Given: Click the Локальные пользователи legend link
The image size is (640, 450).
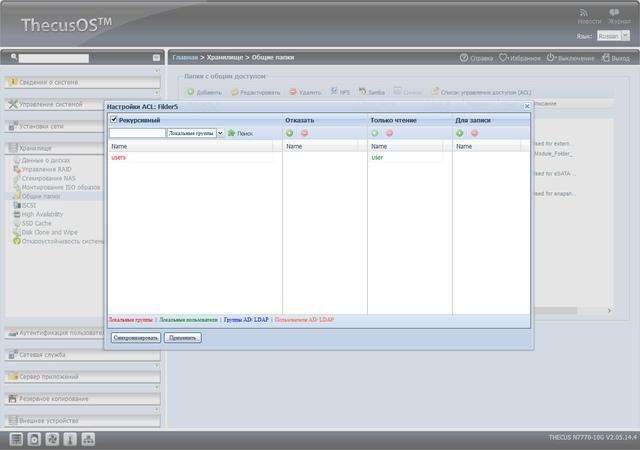Looking at the screenshot, I should (x=188, y=320).
